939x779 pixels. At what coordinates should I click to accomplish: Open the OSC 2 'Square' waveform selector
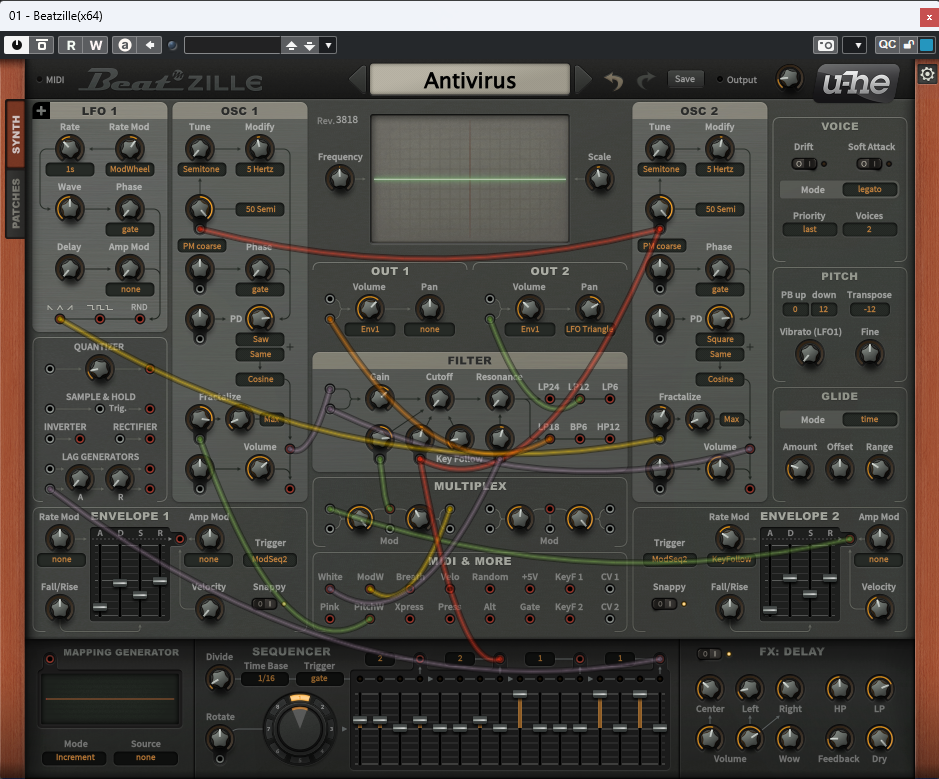coord(720,339)
